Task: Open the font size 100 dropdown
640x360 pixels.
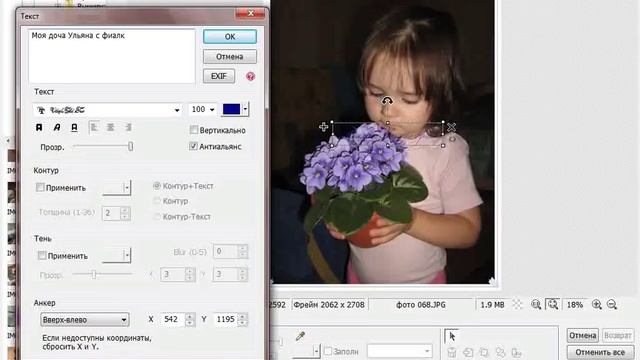Action: coord(212,109)
